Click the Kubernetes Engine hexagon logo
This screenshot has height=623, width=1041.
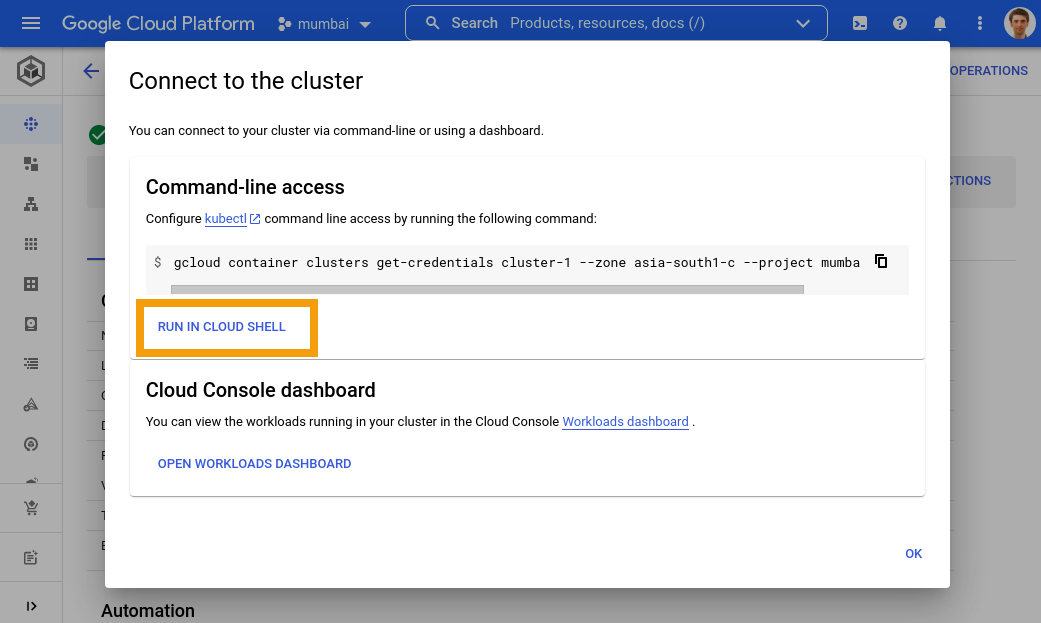31,70
